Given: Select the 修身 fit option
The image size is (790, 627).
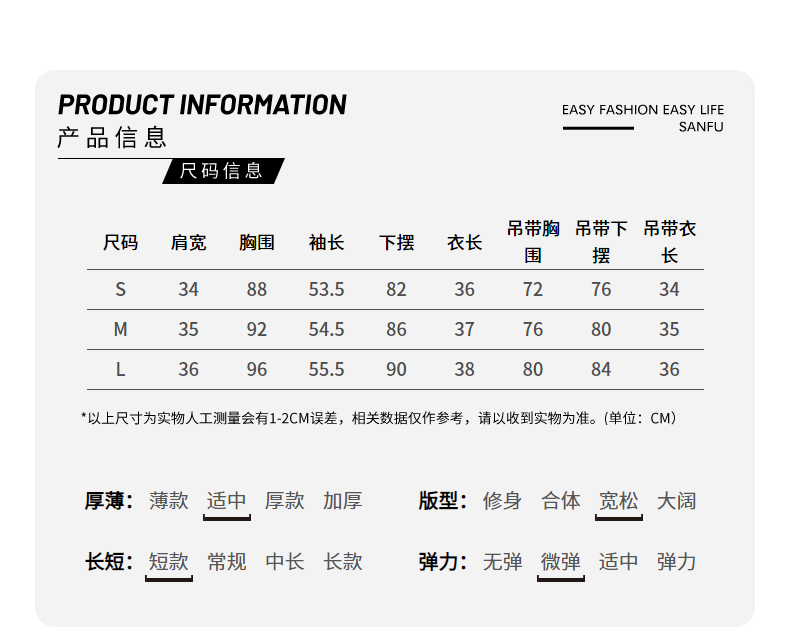Looking at the screenshot, I should coord(502,501).
